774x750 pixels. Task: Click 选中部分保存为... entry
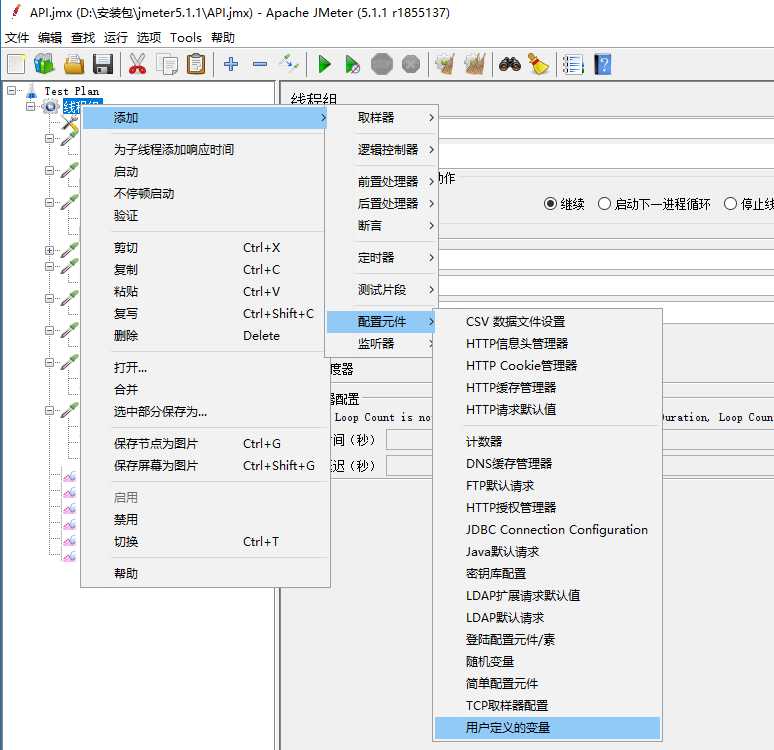tap(205, 411)
